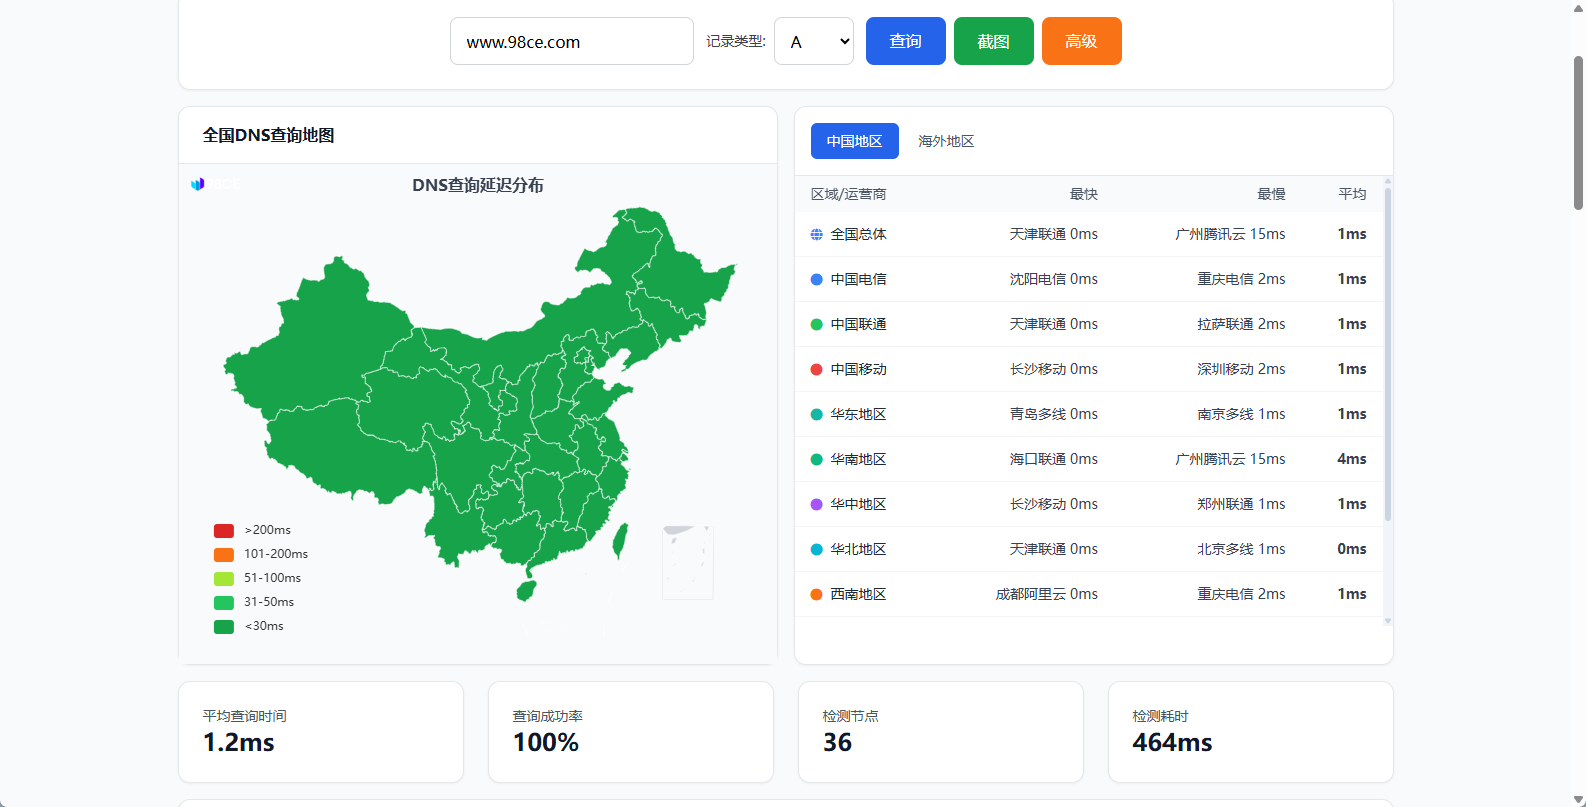Screen dimensions: 1586x807
Task: Click the orange 高级 advanced button
Action: click(x=1081, y=41)
